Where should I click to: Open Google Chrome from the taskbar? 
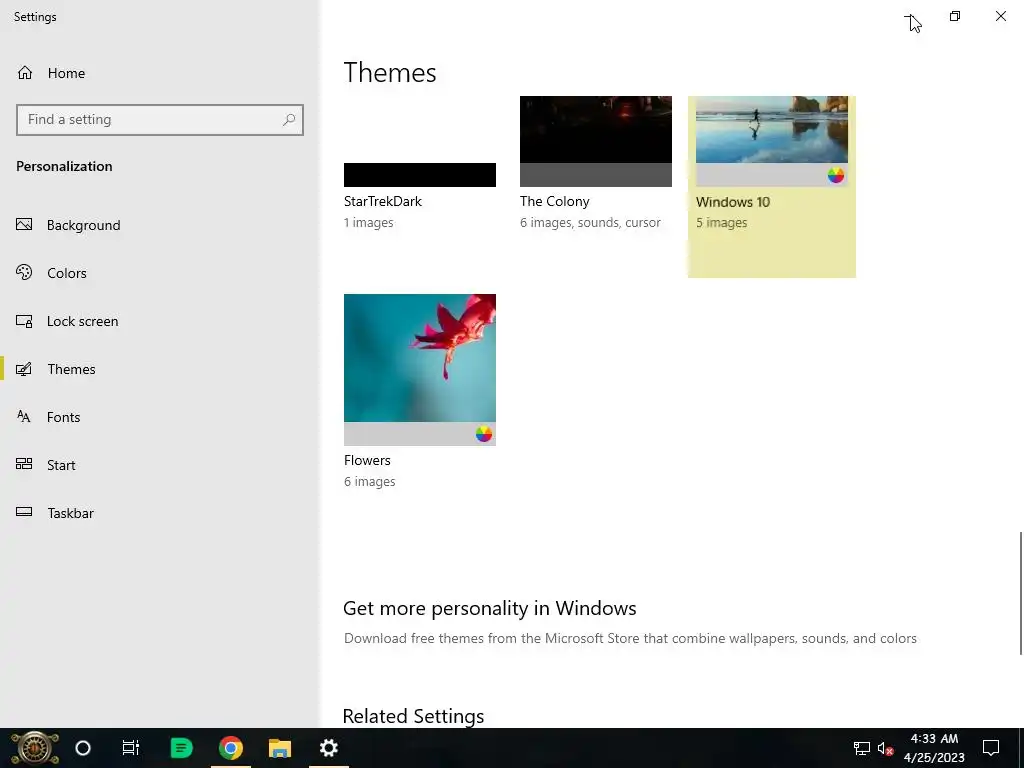pyautogui.click(x=231, y=748)
